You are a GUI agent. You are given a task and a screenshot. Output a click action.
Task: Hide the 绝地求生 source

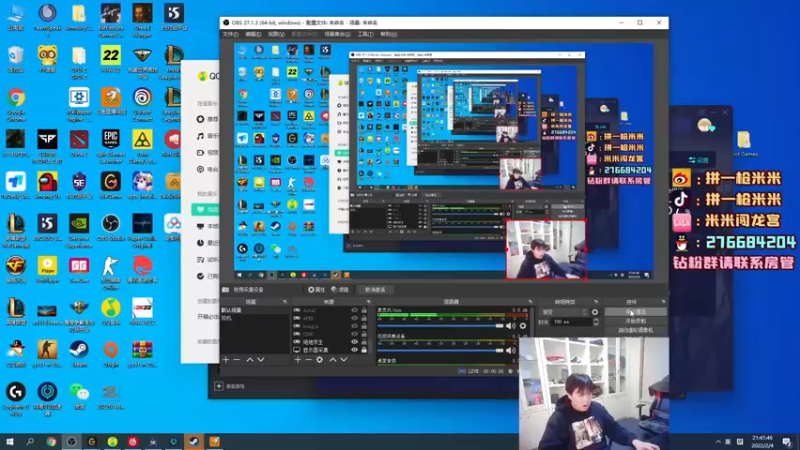click(x=355, y=342)
